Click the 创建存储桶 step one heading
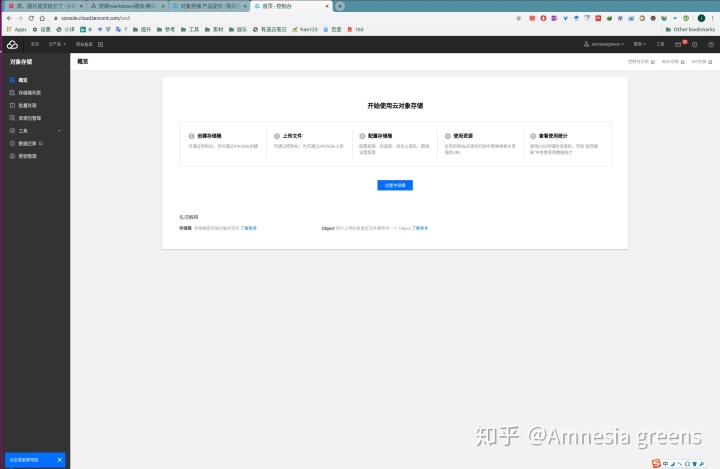 pos(209,136)
